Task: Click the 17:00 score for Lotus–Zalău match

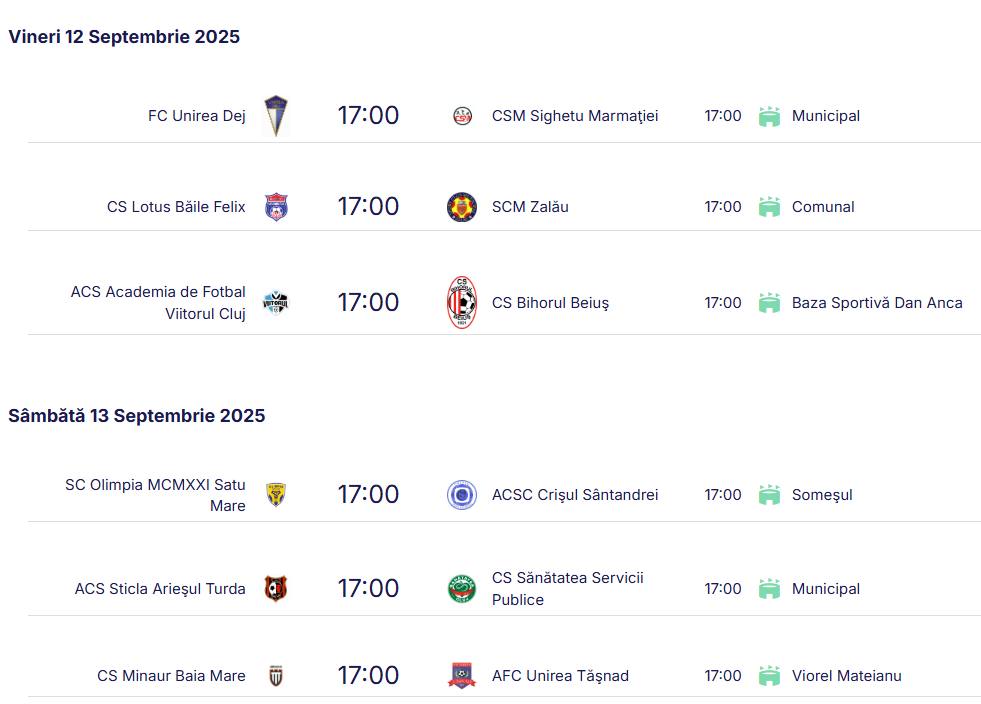Action: 368,207
